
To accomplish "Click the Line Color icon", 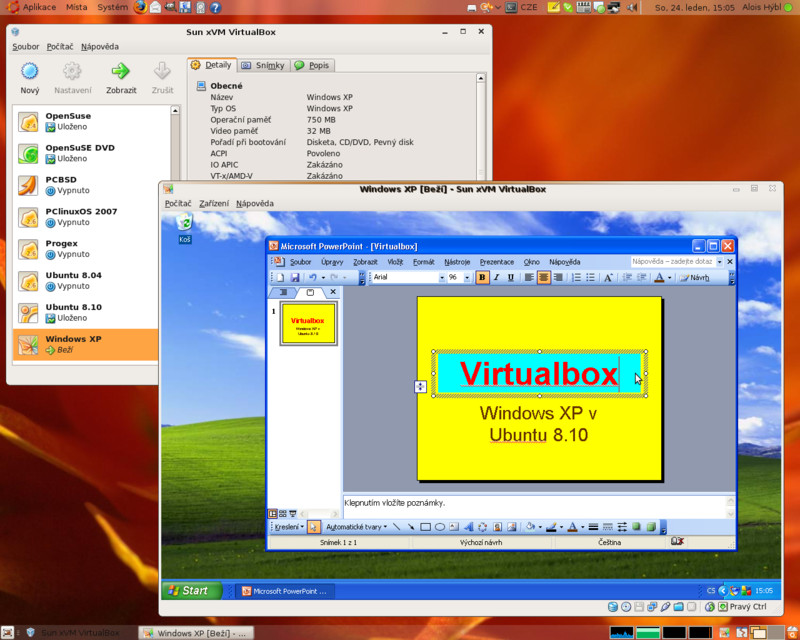I will (x=551, y=527).
